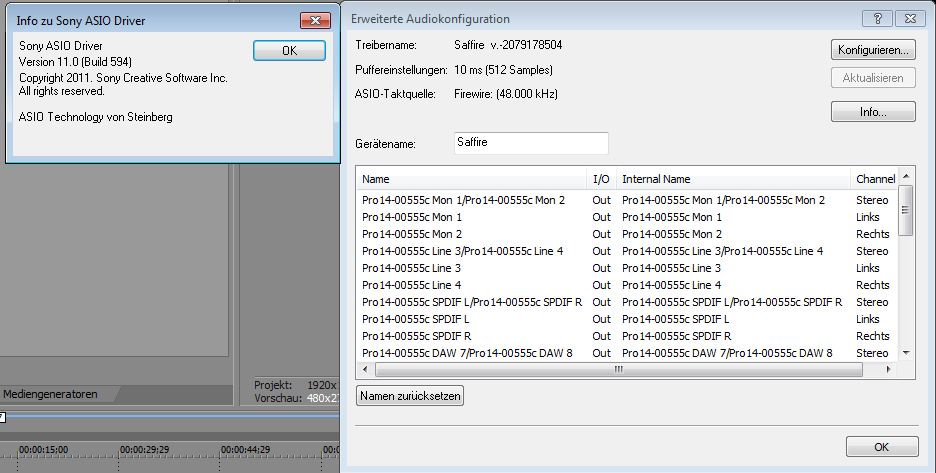936x473 pixels.
Task: Click the Version 11.0 (Build 594) text
Action: (75, 62)
